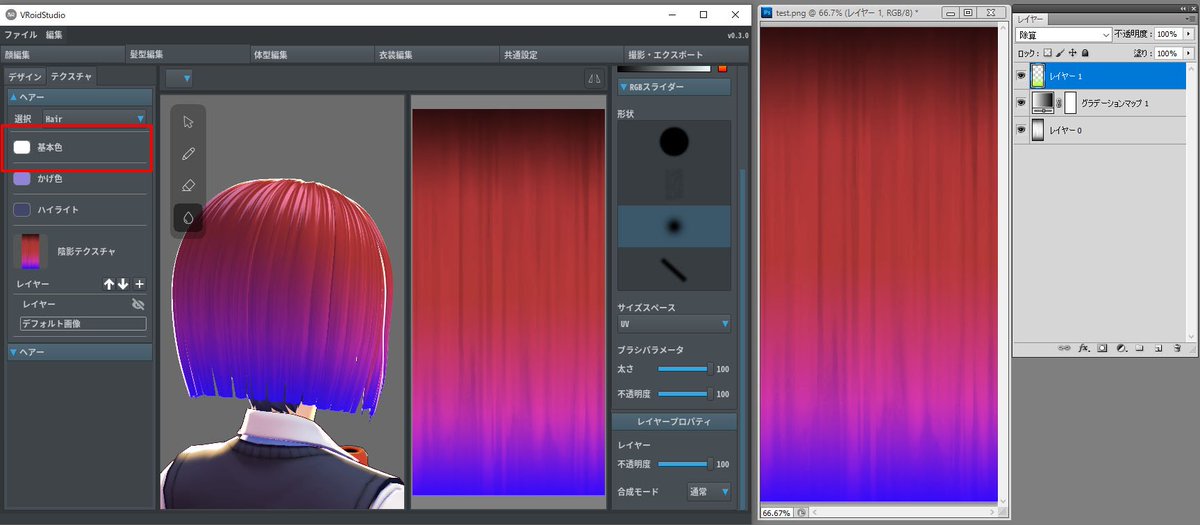Open the small dropdown above the 3D view

tap(179, 78)
